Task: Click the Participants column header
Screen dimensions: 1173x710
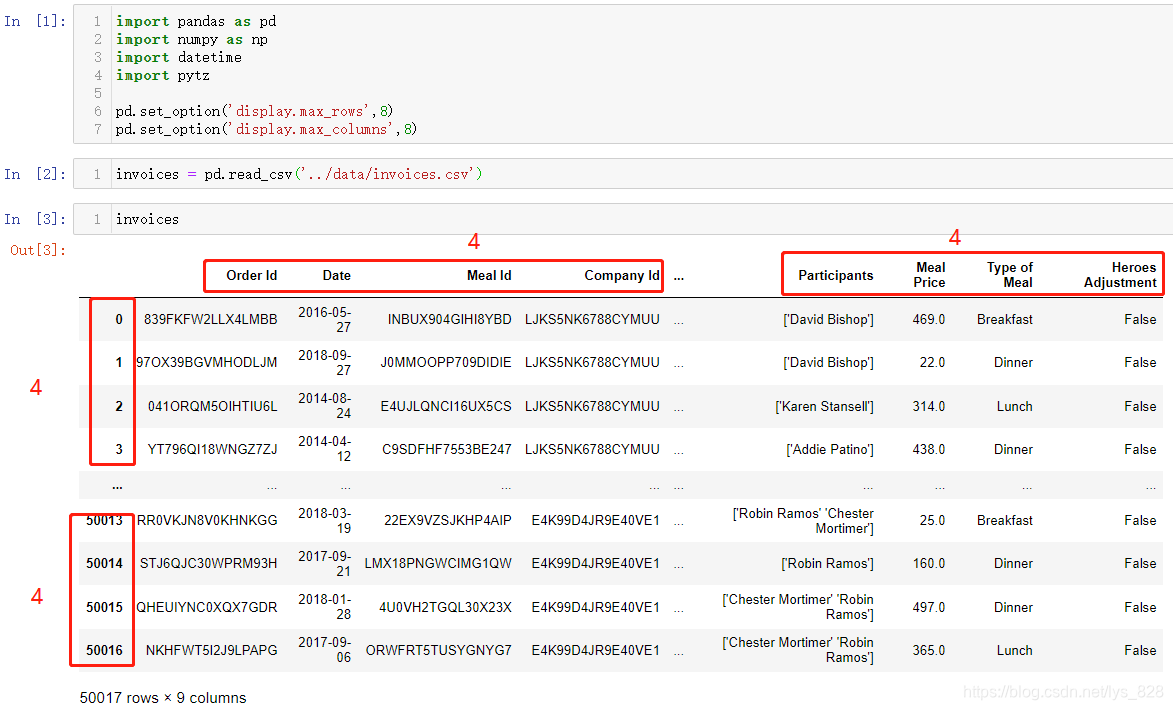Action: 836,275
